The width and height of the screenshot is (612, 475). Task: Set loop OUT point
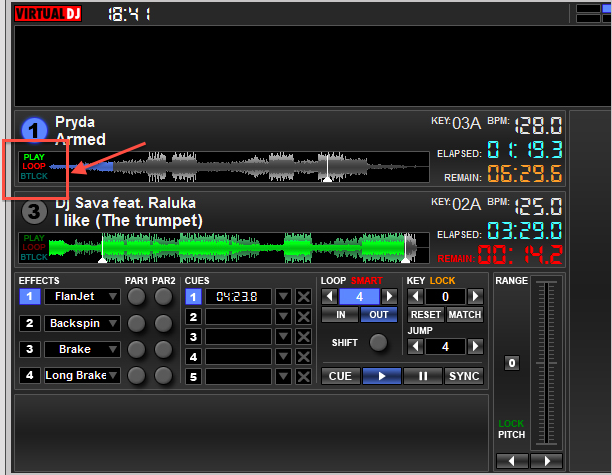pyautogui.click(x=379, y=315)
